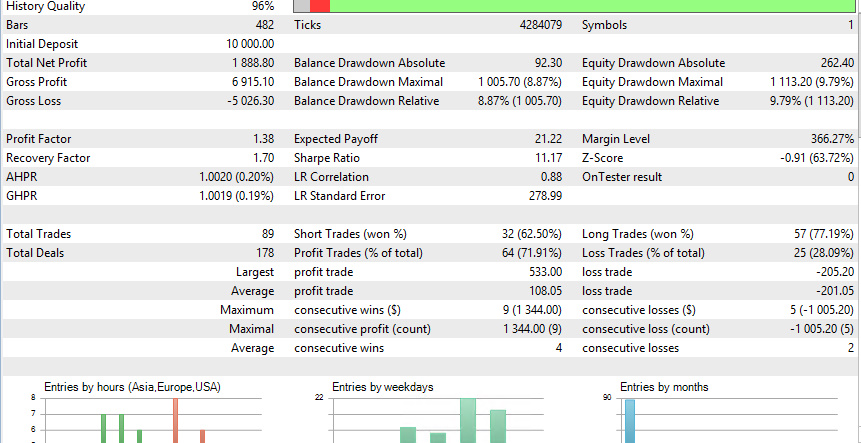The width and height of the screenshot is (861, 443).
Task: Select Initial Deposit value 10 000.00
Action: point(250,44)
